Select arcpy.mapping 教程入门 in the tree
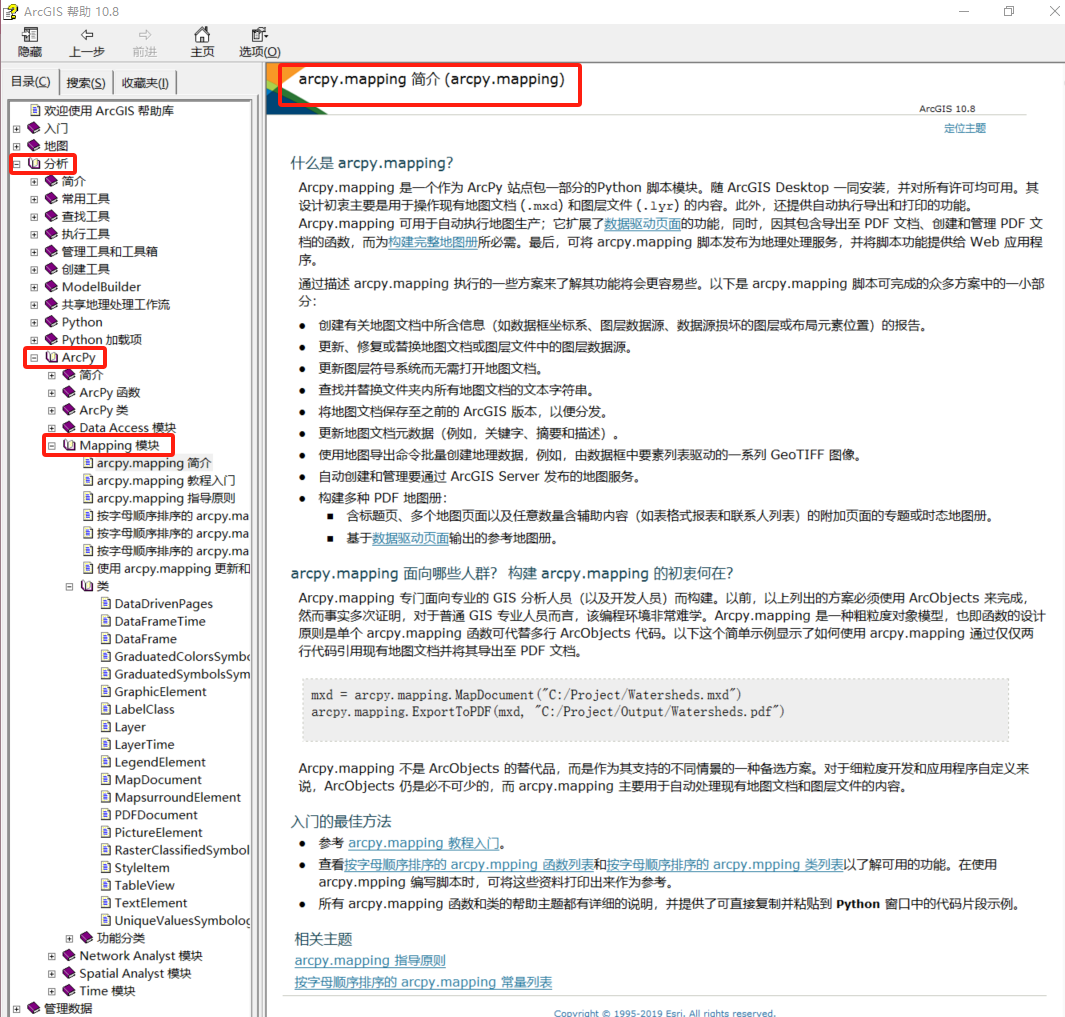Viewport: 1065px width, 1017px height. (166, 481)
